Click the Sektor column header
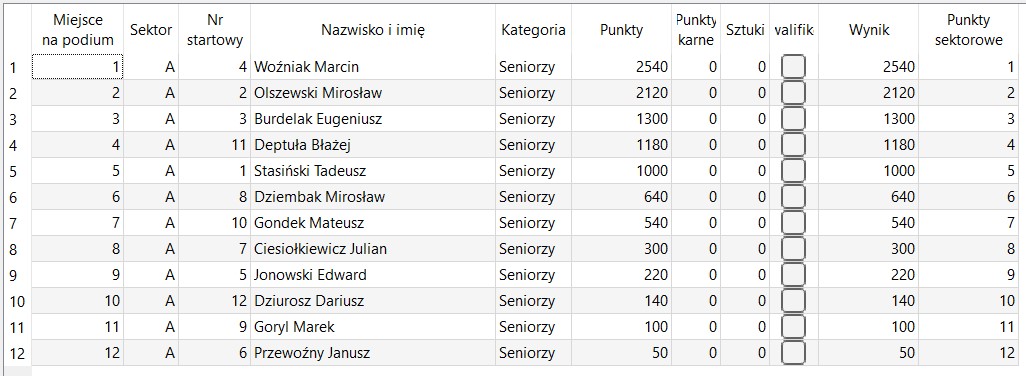 (x=151, y=30)
